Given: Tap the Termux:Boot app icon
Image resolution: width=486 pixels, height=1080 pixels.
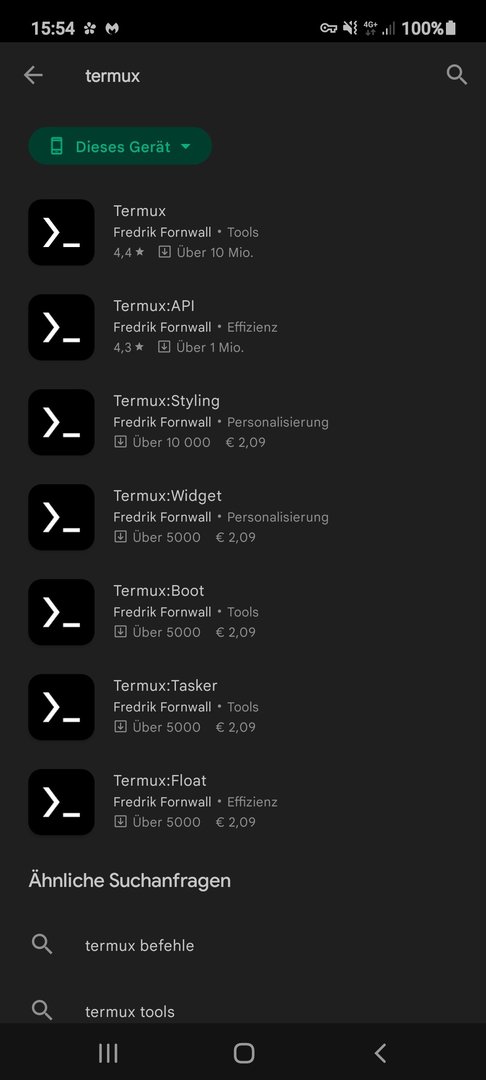Looking at the screenshot, I should coord(61,612).
